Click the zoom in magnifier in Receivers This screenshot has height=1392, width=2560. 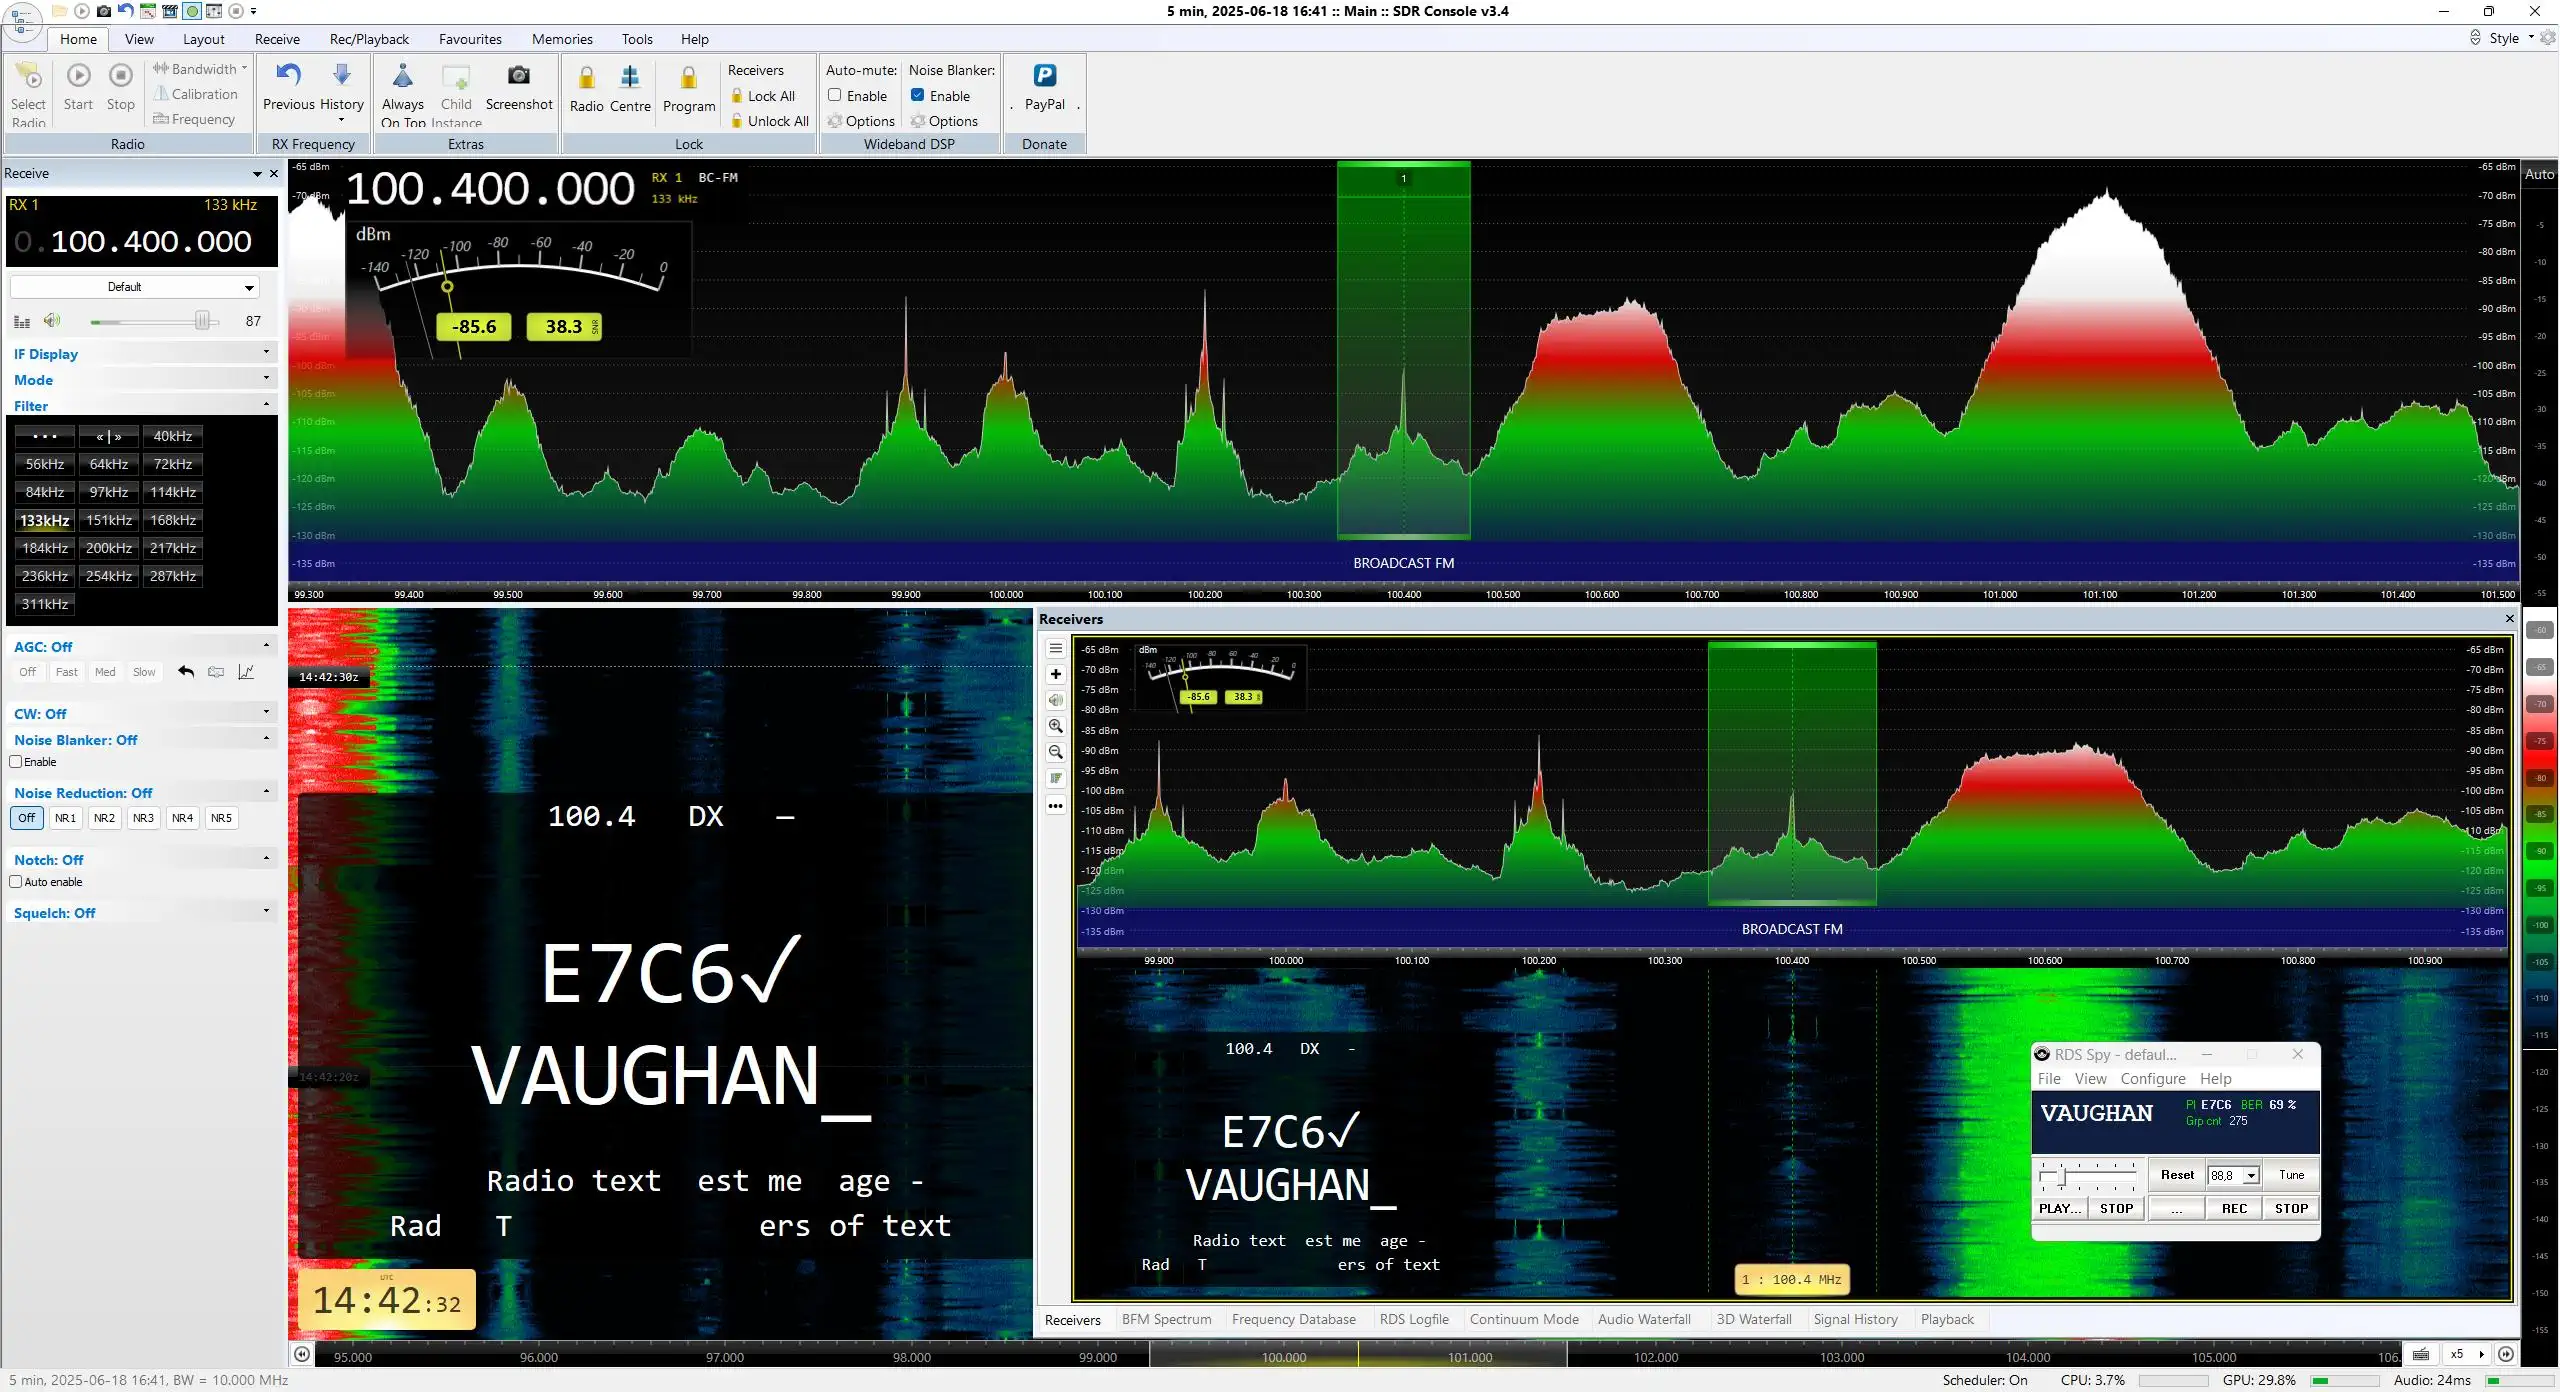tap(1055, 726)
